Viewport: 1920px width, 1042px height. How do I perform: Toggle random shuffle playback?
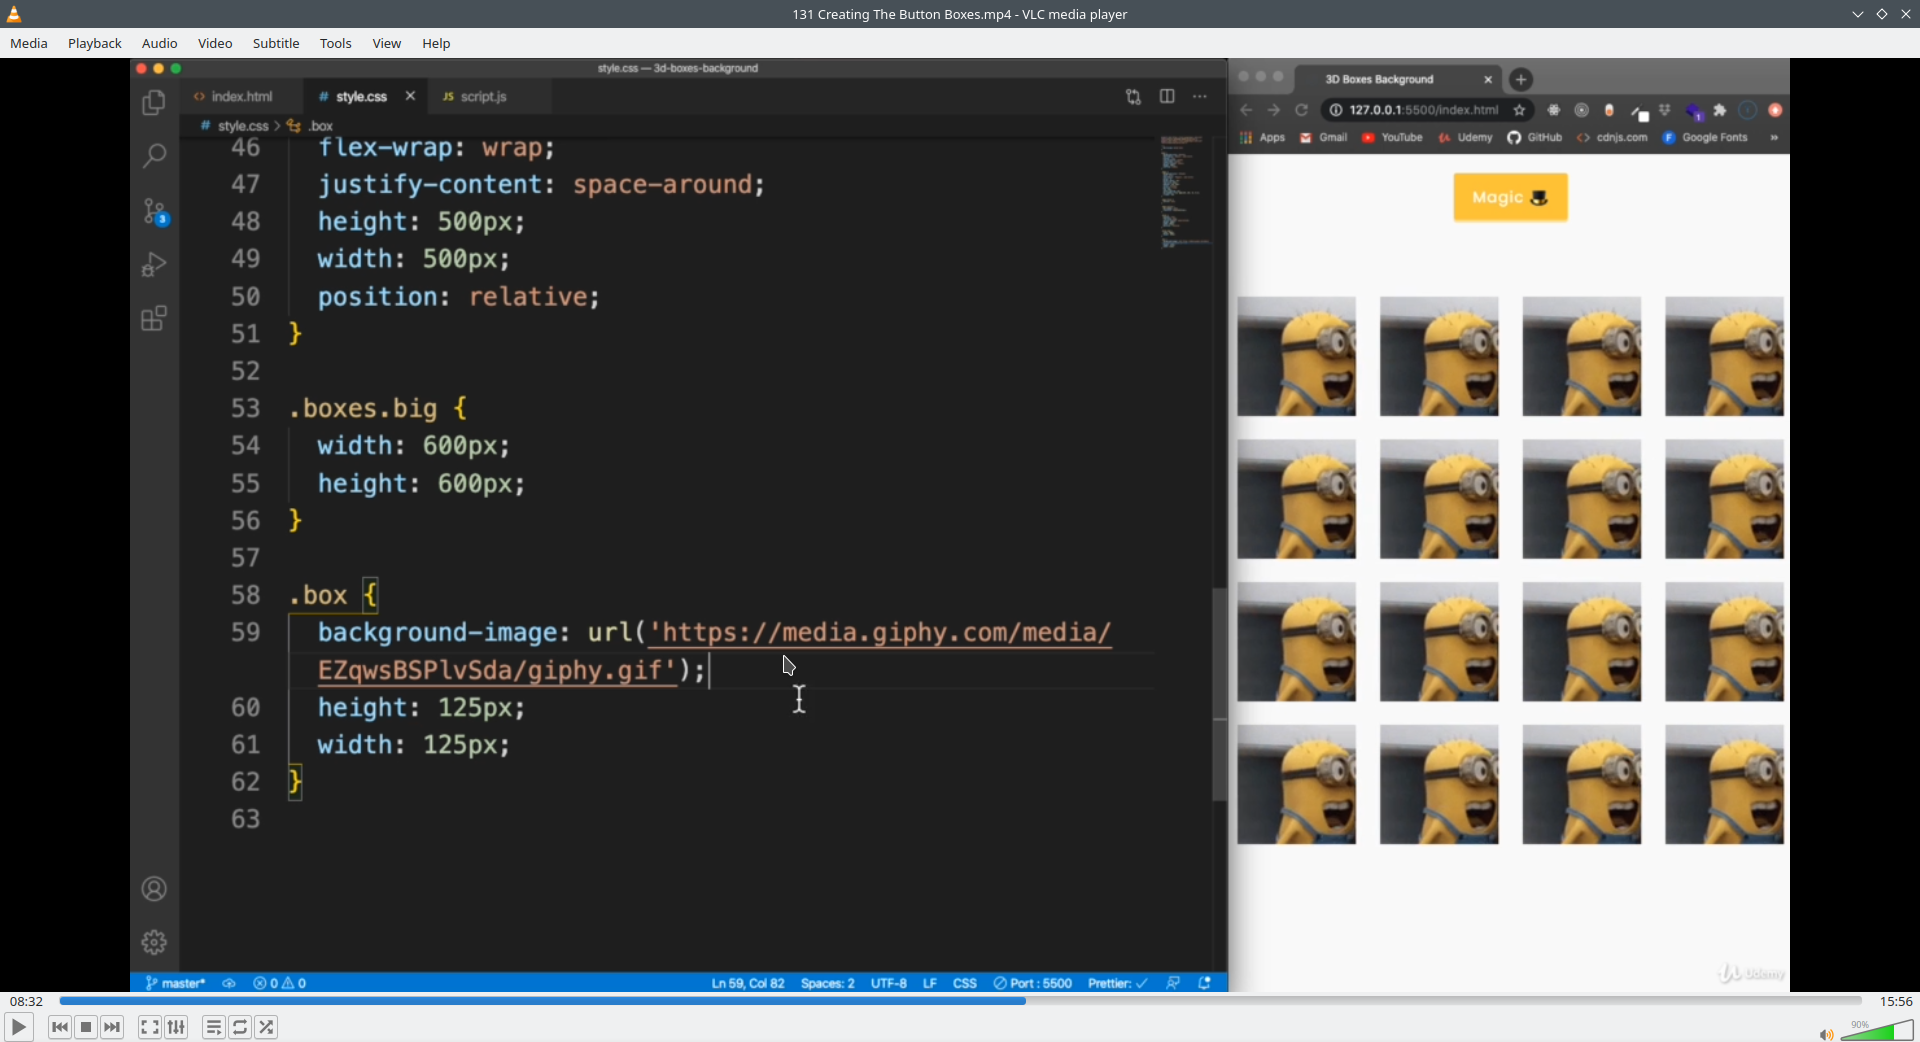[266, 1027]
